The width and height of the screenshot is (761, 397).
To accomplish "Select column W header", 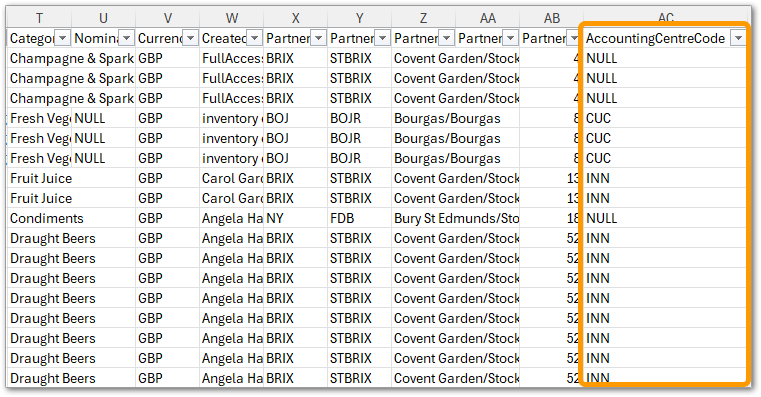I will click(x=232, y=18).
